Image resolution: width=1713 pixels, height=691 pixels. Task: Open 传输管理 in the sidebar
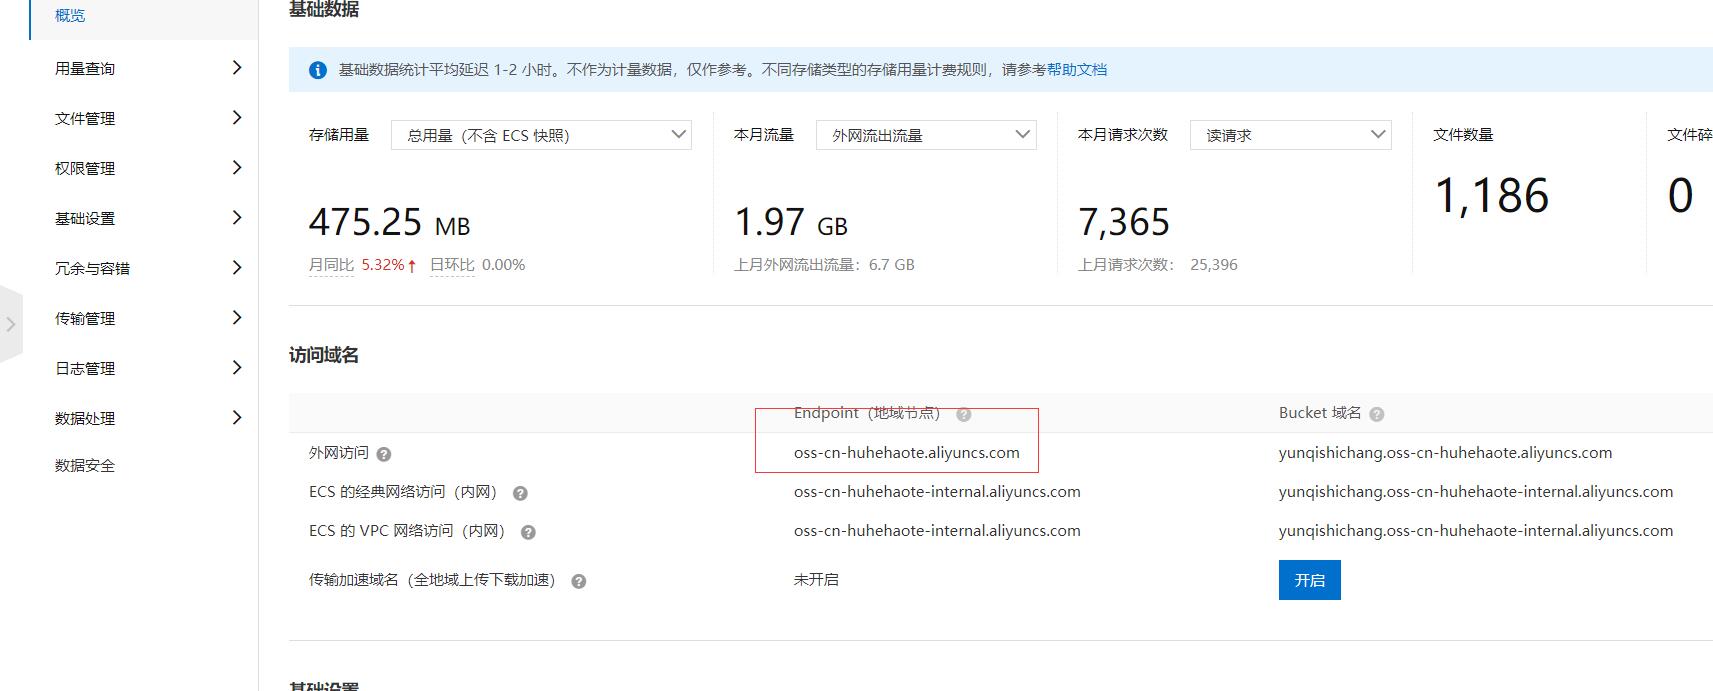[85, 318]
